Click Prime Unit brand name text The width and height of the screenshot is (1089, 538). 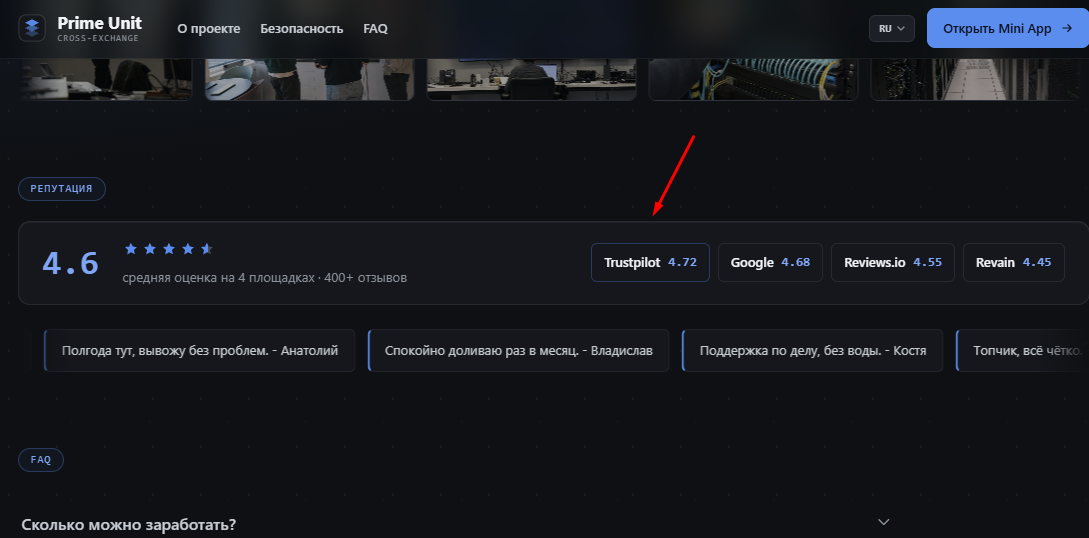click(99, 23)
